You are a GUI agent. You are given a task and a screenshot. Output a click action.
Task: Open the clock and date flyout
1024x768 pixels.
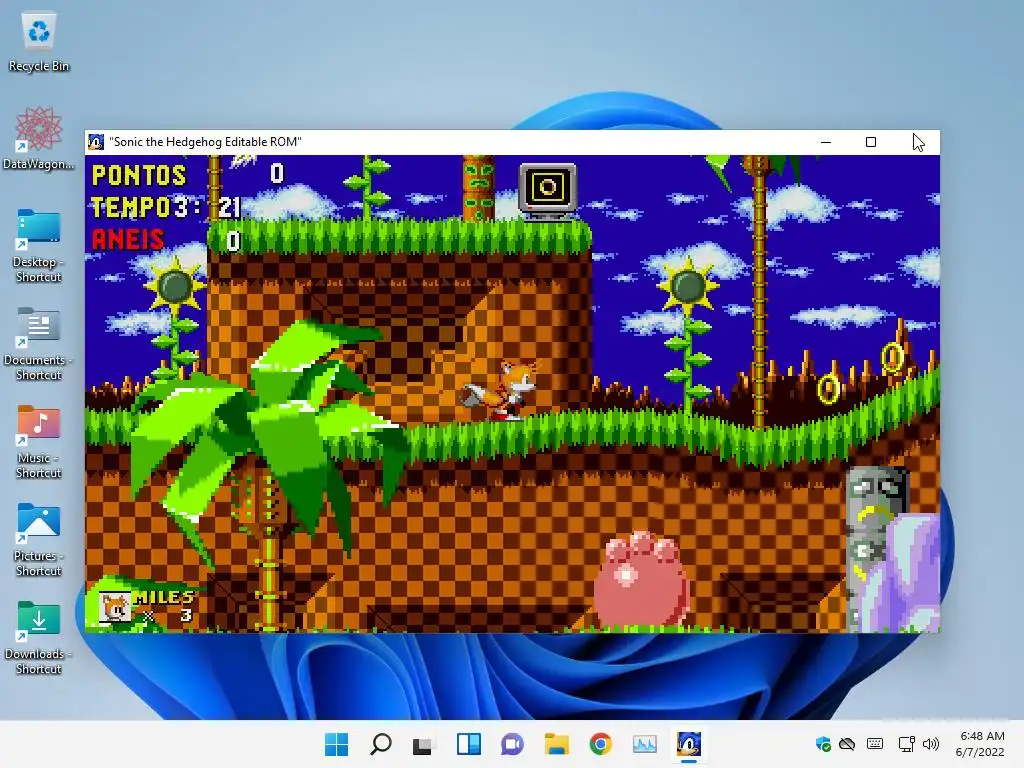coord(980,744)
